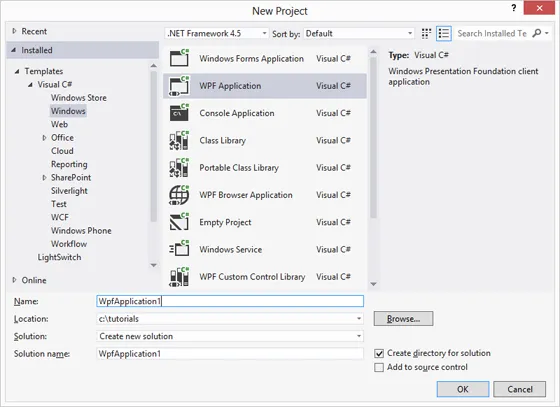Expand the Office templates node
The height and width of the screenshot is (407, 560).
coord(44,138)
